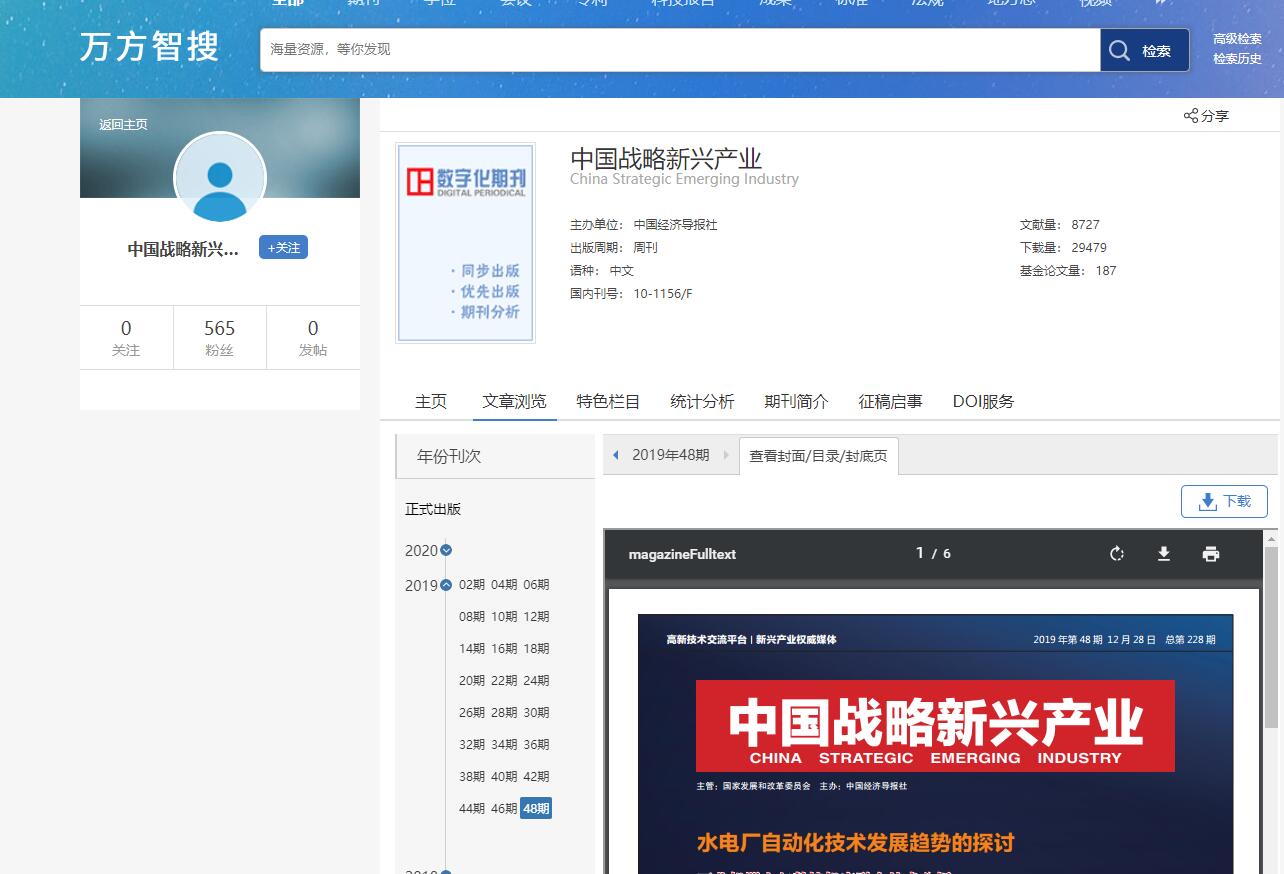Open the 数字化期刊 journal cover thumbnail
The image size is (1284, 874).
tap(465, 243)
